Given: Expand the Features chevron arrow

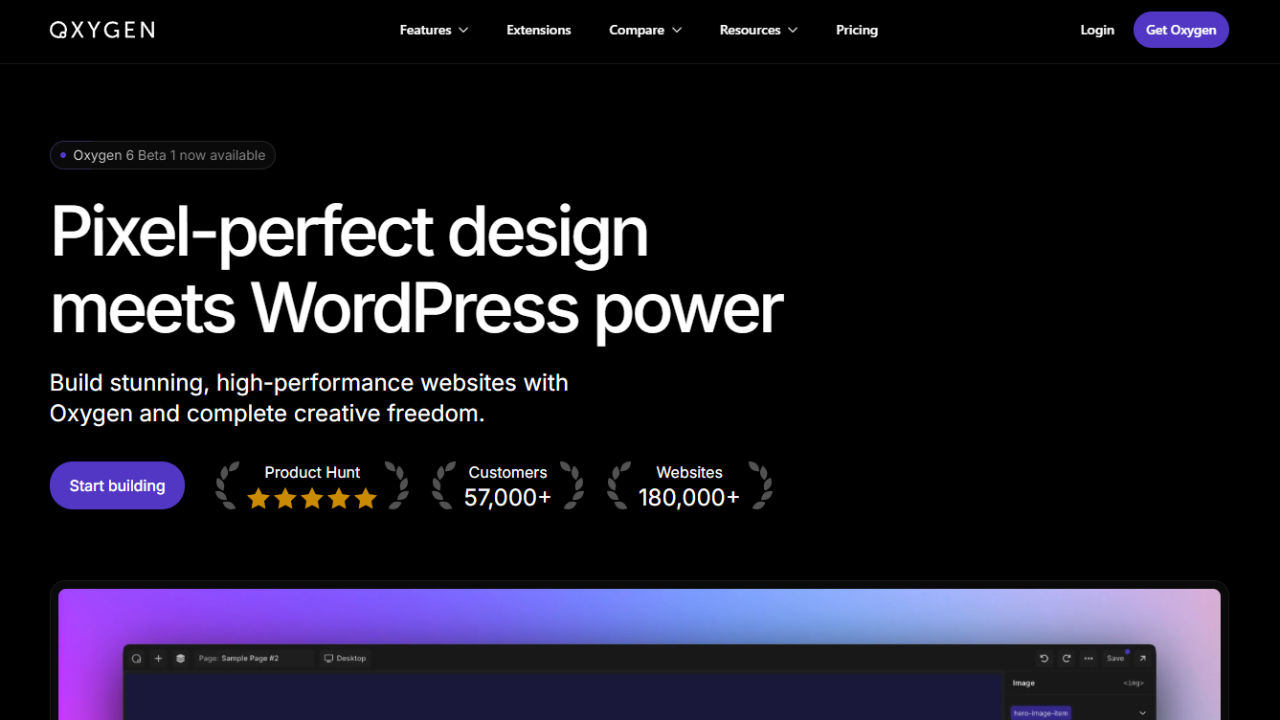Looking at the screenshot, I should tap(463, 30).
